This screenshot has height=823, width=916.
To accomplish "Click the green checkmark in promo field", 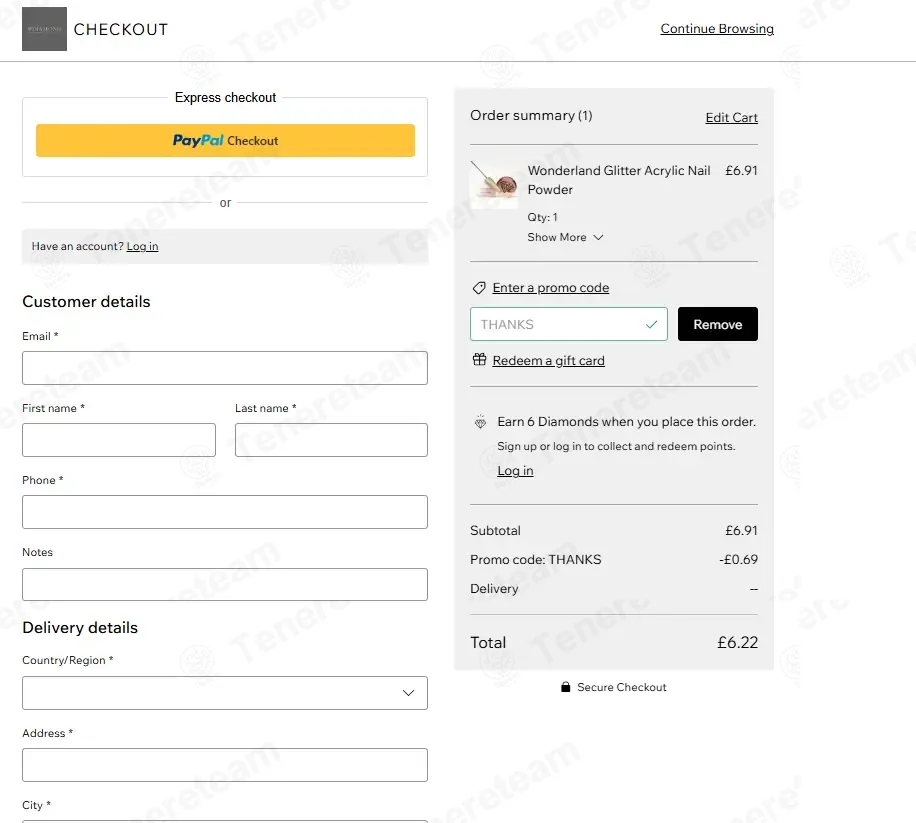I will tap(651, 324).
